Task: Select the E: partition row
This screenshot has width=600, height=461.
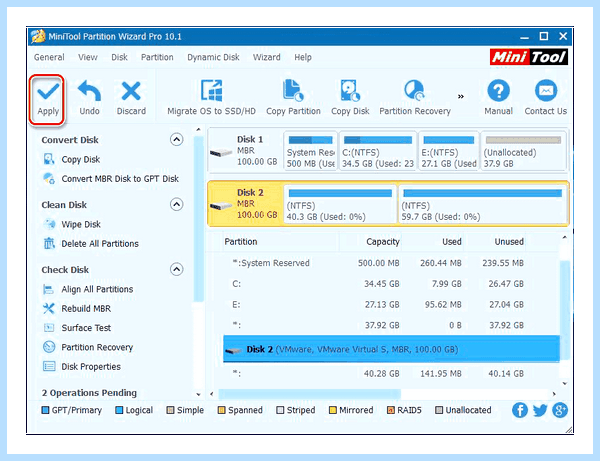Action: point(391,304)
